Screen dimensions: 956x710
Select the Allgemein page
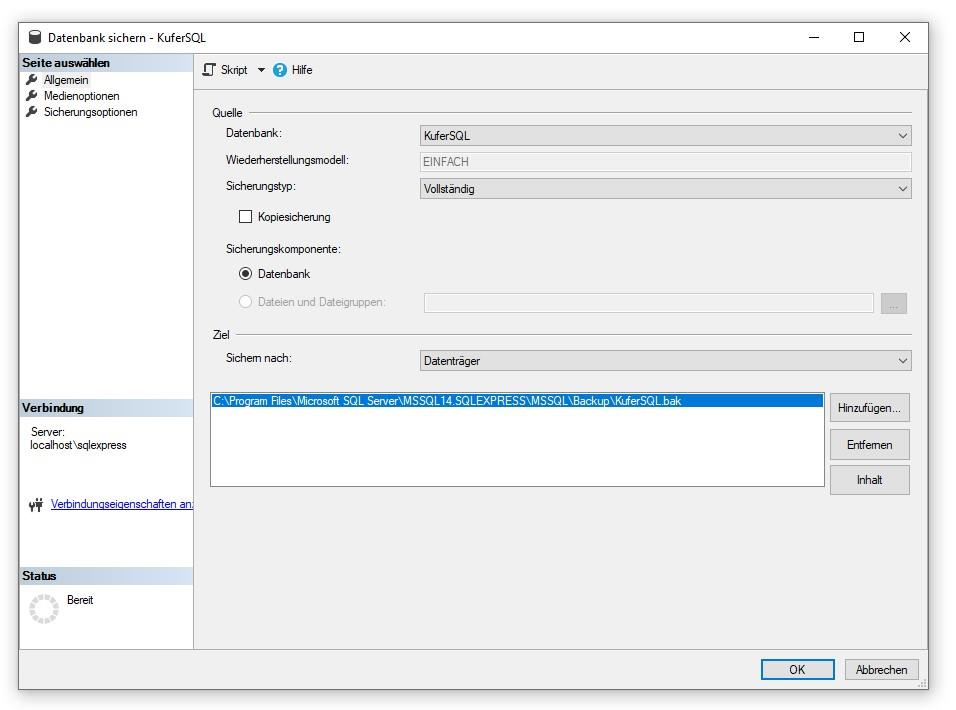click(x=66, y=80)
